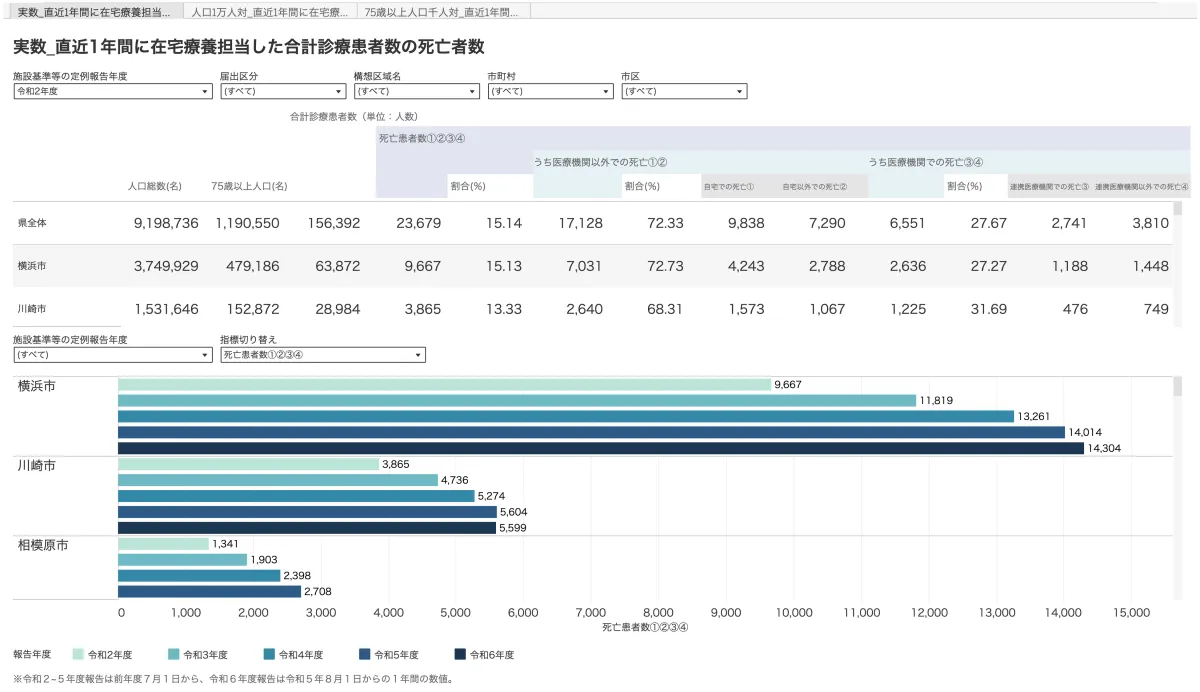Click the 令和3年度 legend color swatch
The image size is (1200, 692).
click(x=174, y=654)
